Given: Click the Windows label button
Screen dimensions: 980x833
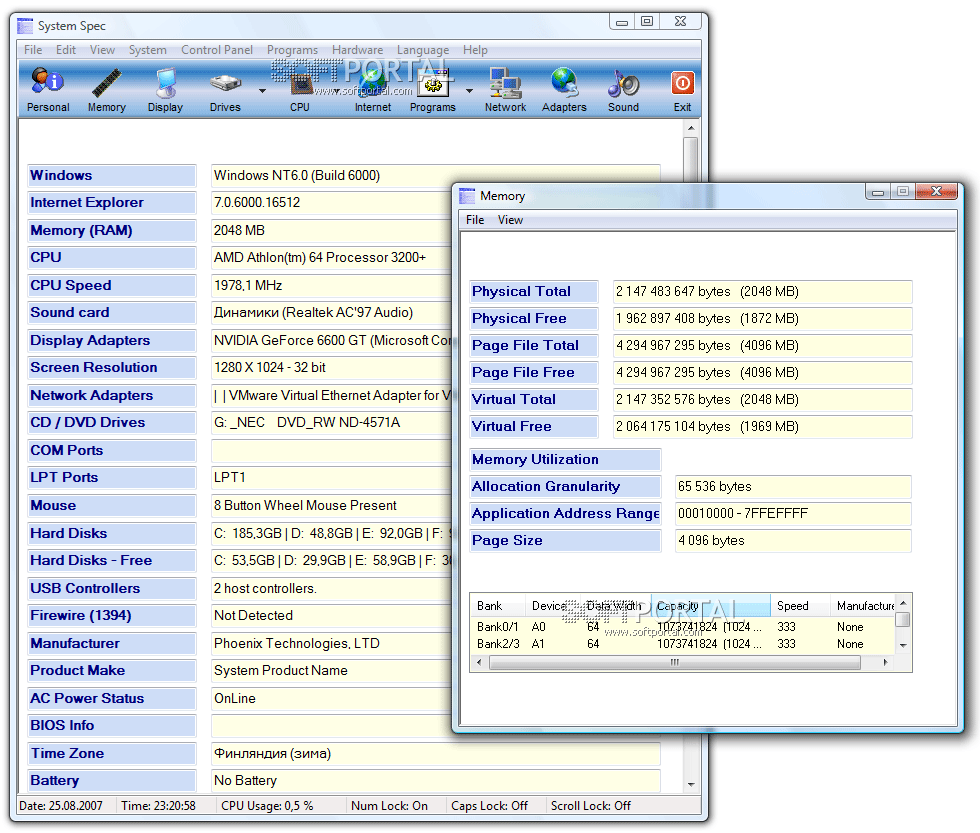Looking at the screenshot, I should pos(112,176).
